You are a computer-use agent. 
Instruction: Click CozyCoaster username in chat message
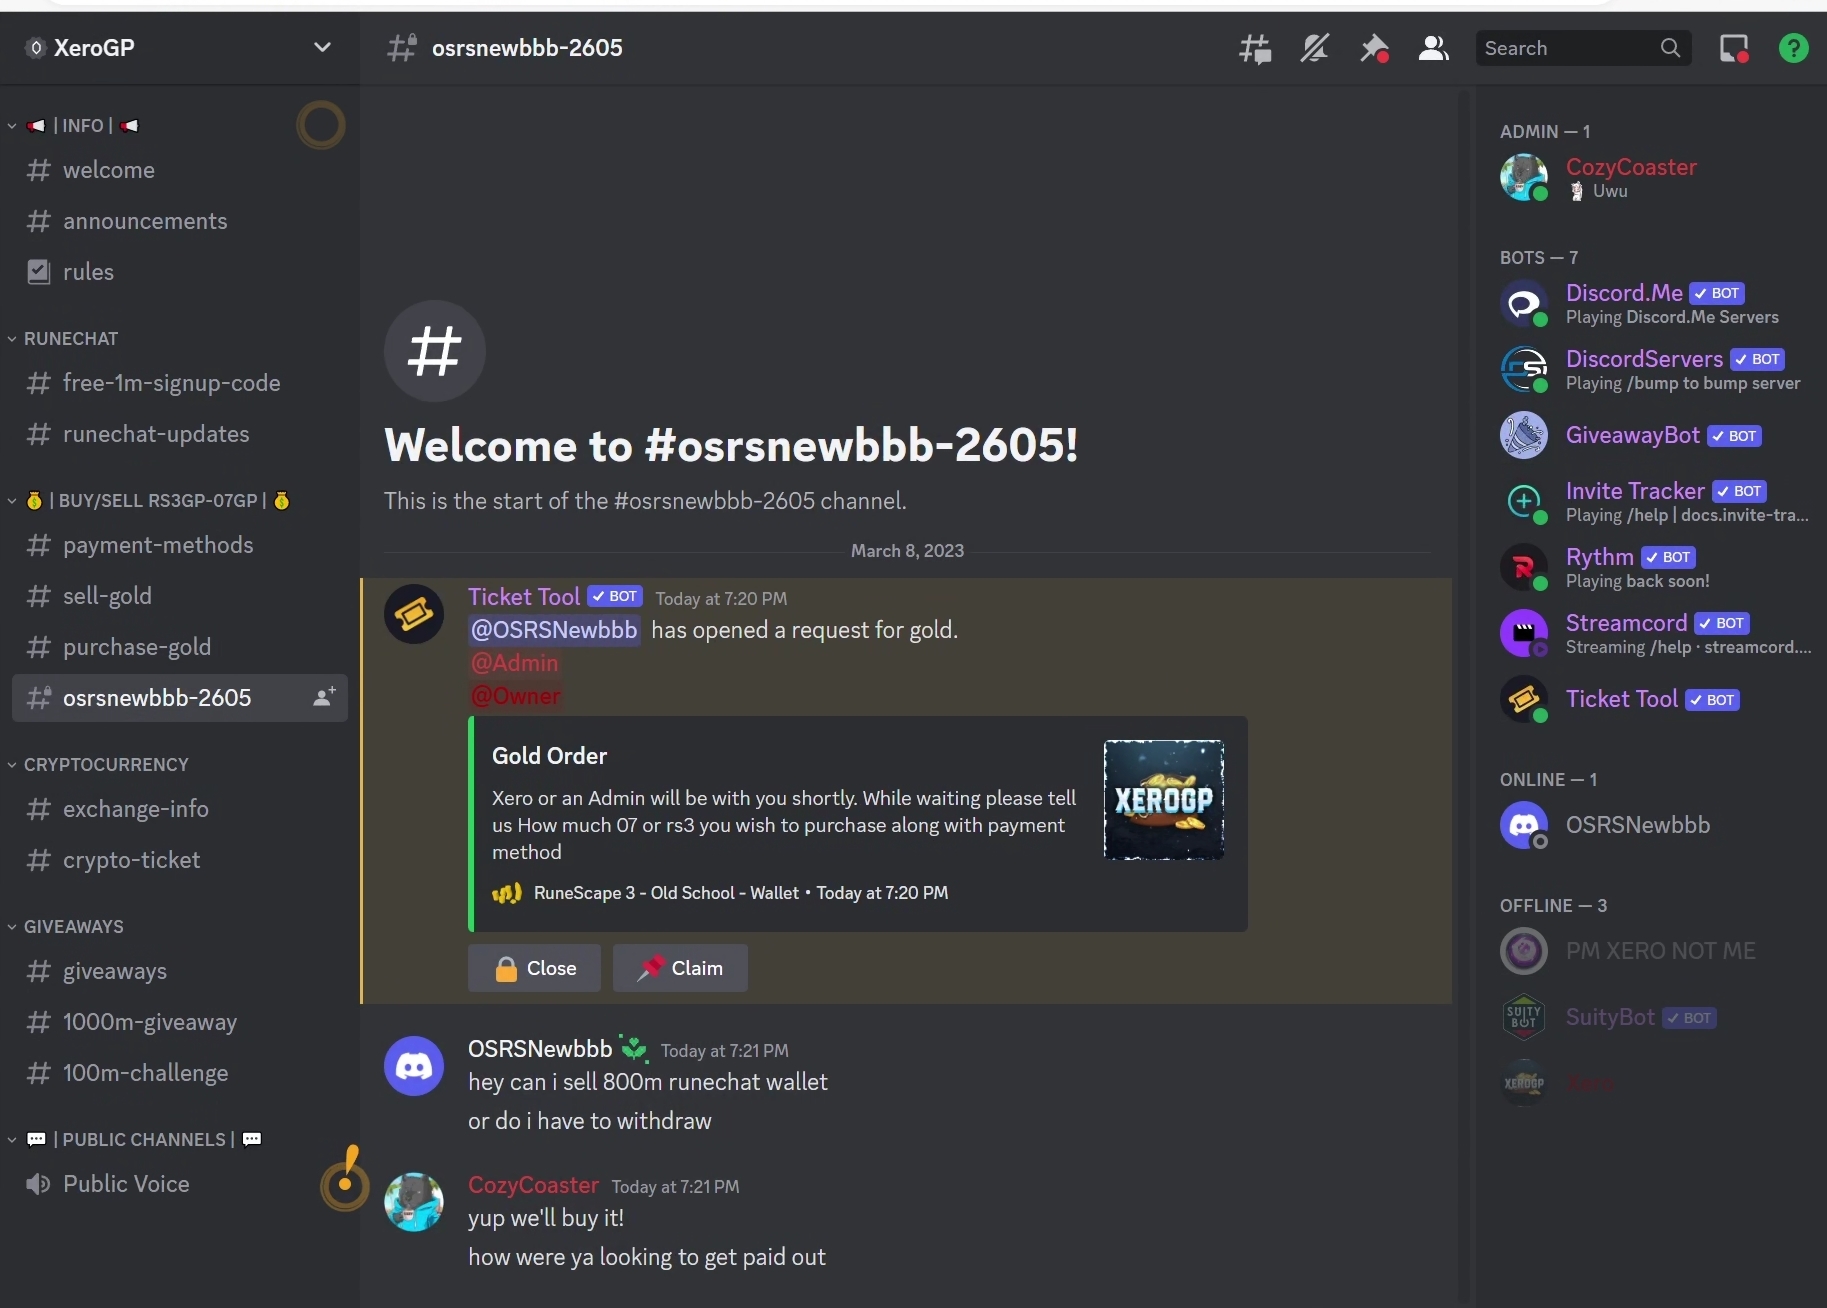[533, 1185]
